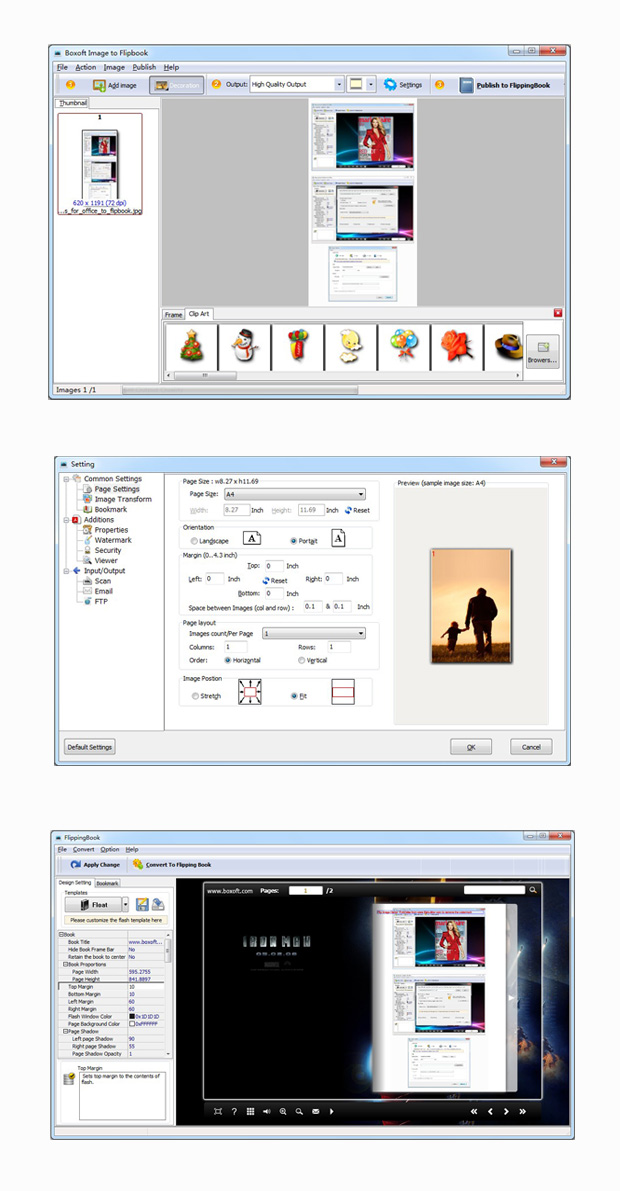Collapse the Input/Output tree node
This screenshot has width=620, height=1191.
pos(66,570)
